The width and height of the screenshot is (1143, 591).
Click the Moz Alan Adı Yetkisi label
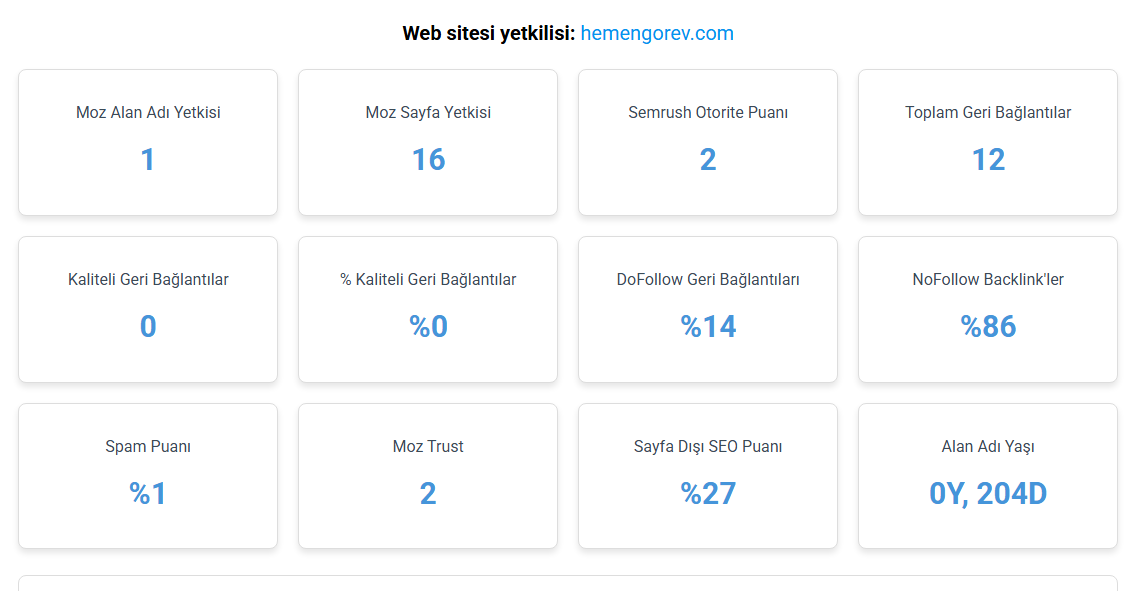point(148,112)
